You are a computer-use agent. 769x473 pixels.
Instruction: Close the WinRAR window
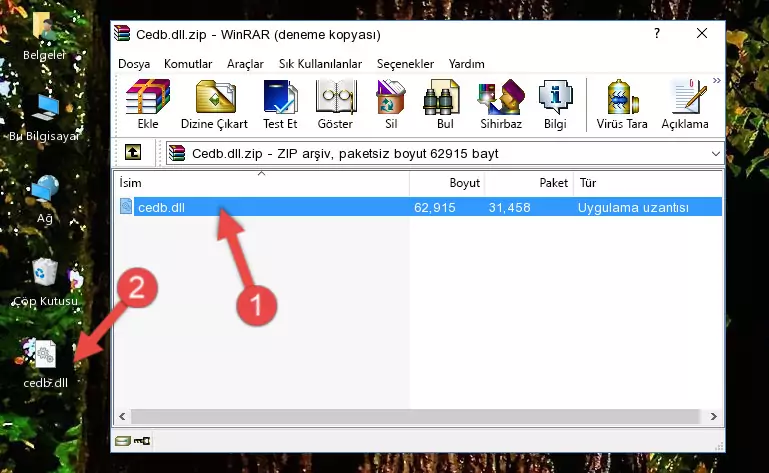click(x=702, y=33)
